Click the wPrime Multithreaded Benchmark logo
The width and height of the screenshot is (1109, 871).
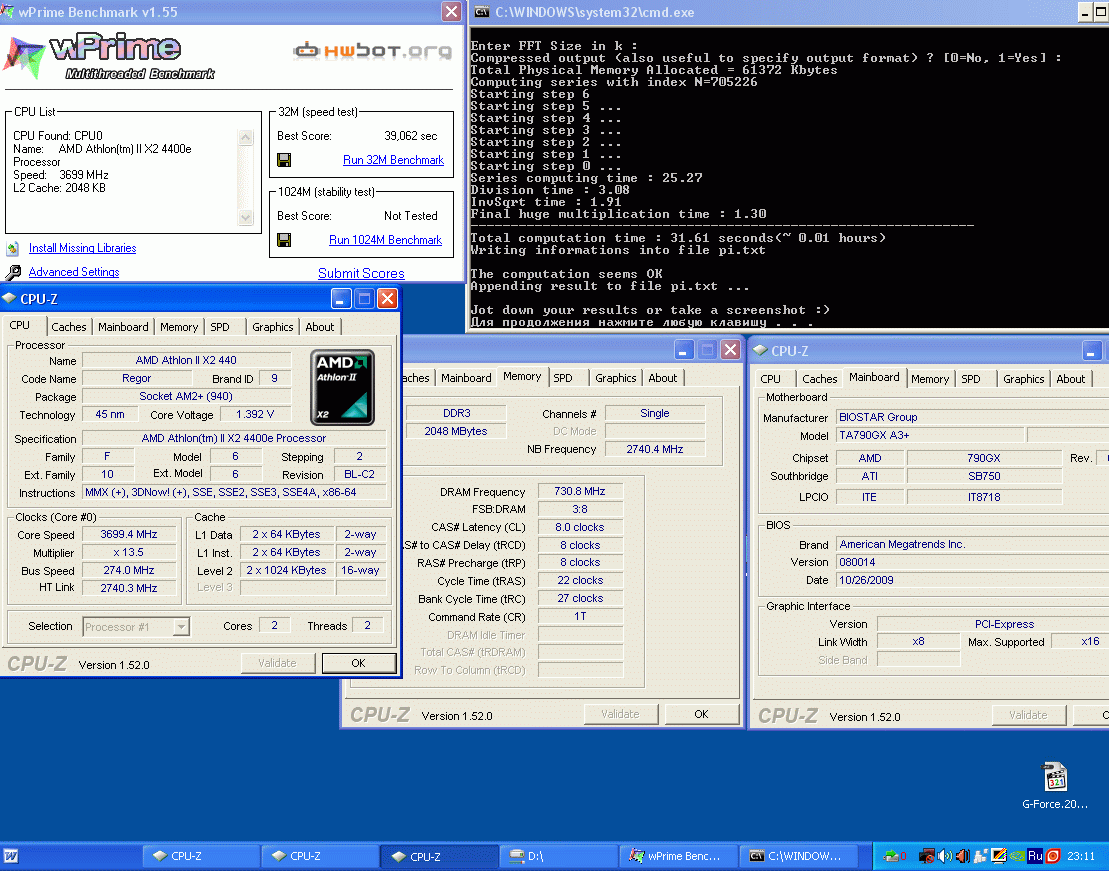pyautogui.click(x=110, y=56)
